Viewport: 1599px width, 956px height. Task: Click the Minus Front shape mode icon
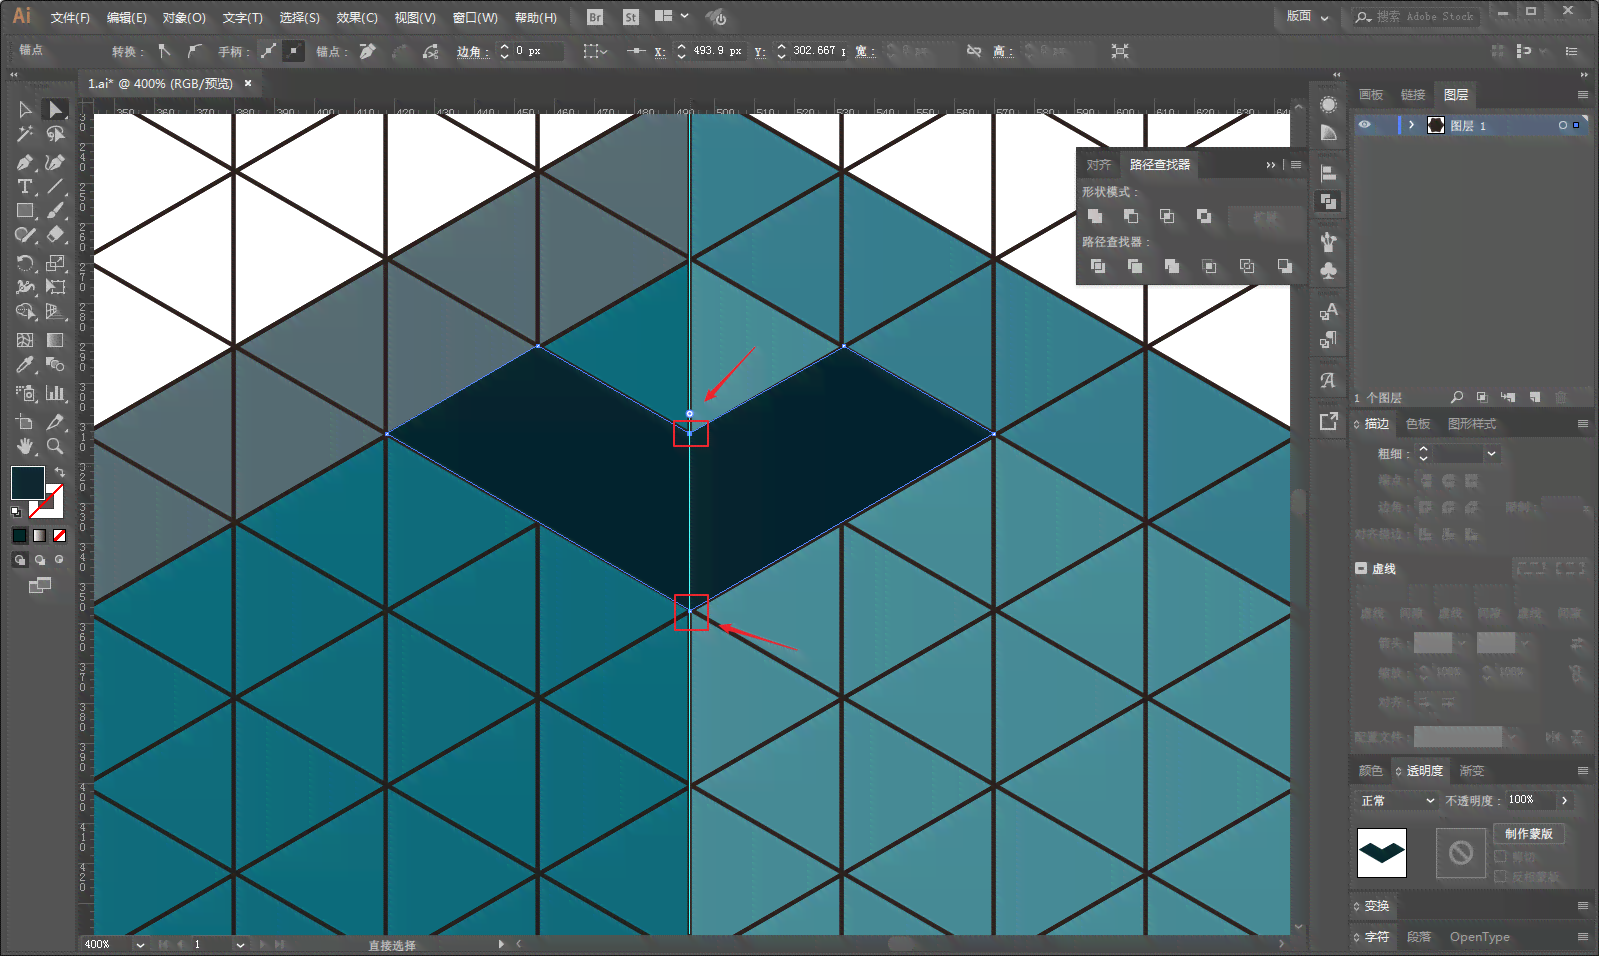1131,216
